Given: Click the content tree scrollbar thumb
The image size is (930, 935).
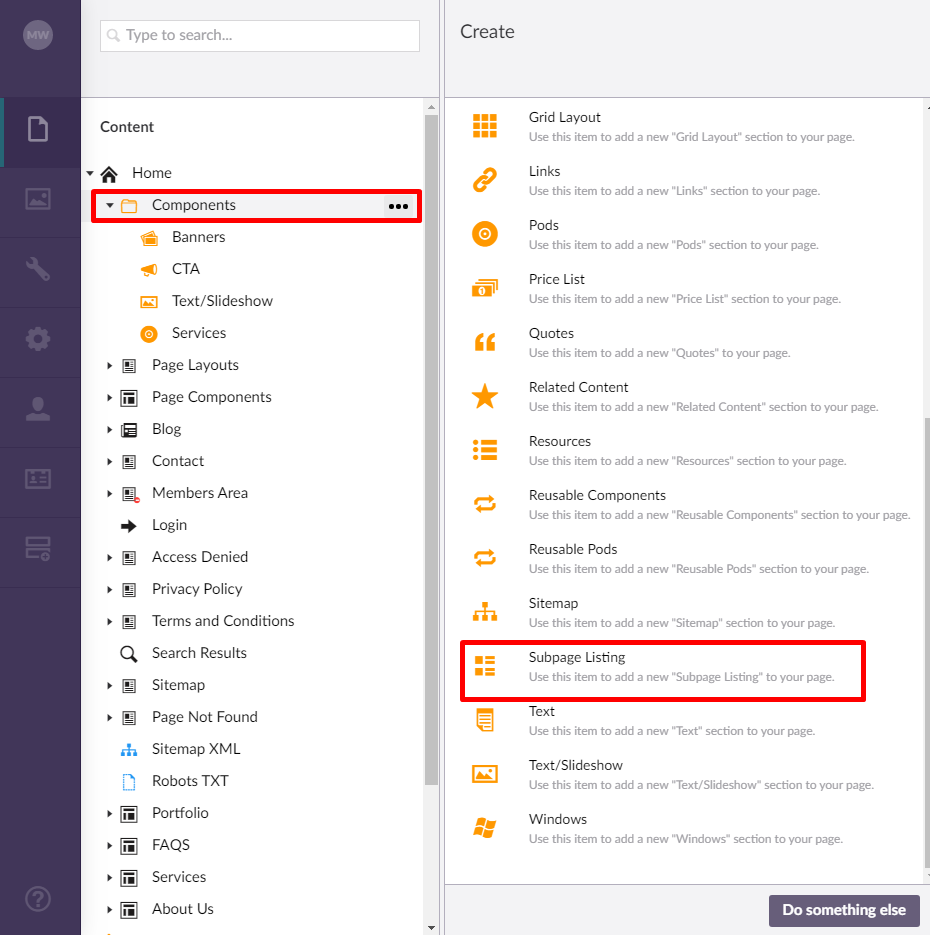Looking at the screenshot, I should pos(431,450).
